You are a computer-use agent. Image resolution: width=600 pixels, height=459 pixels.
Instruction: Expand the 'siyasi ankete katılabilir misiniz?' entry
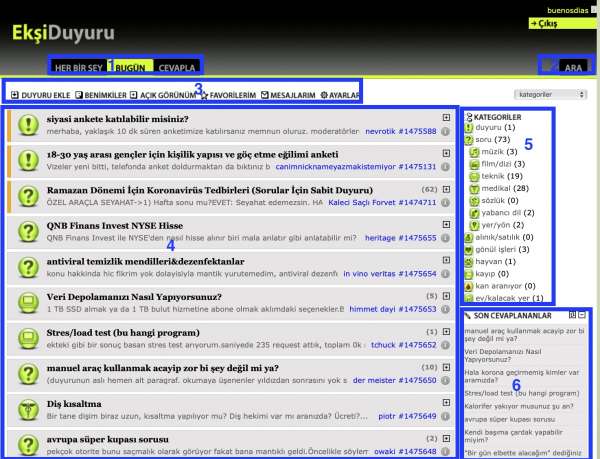click(446, 118)
